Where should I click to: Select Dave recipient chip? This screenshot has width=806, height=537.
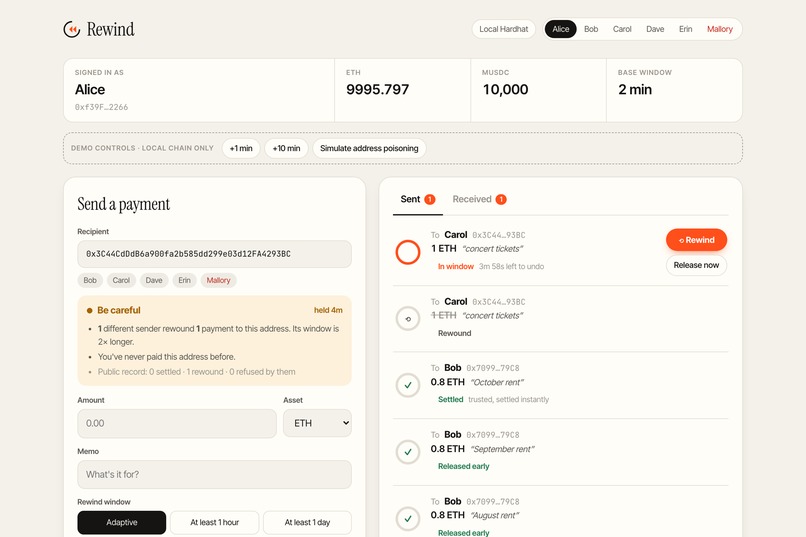click(x=154, y=280)
